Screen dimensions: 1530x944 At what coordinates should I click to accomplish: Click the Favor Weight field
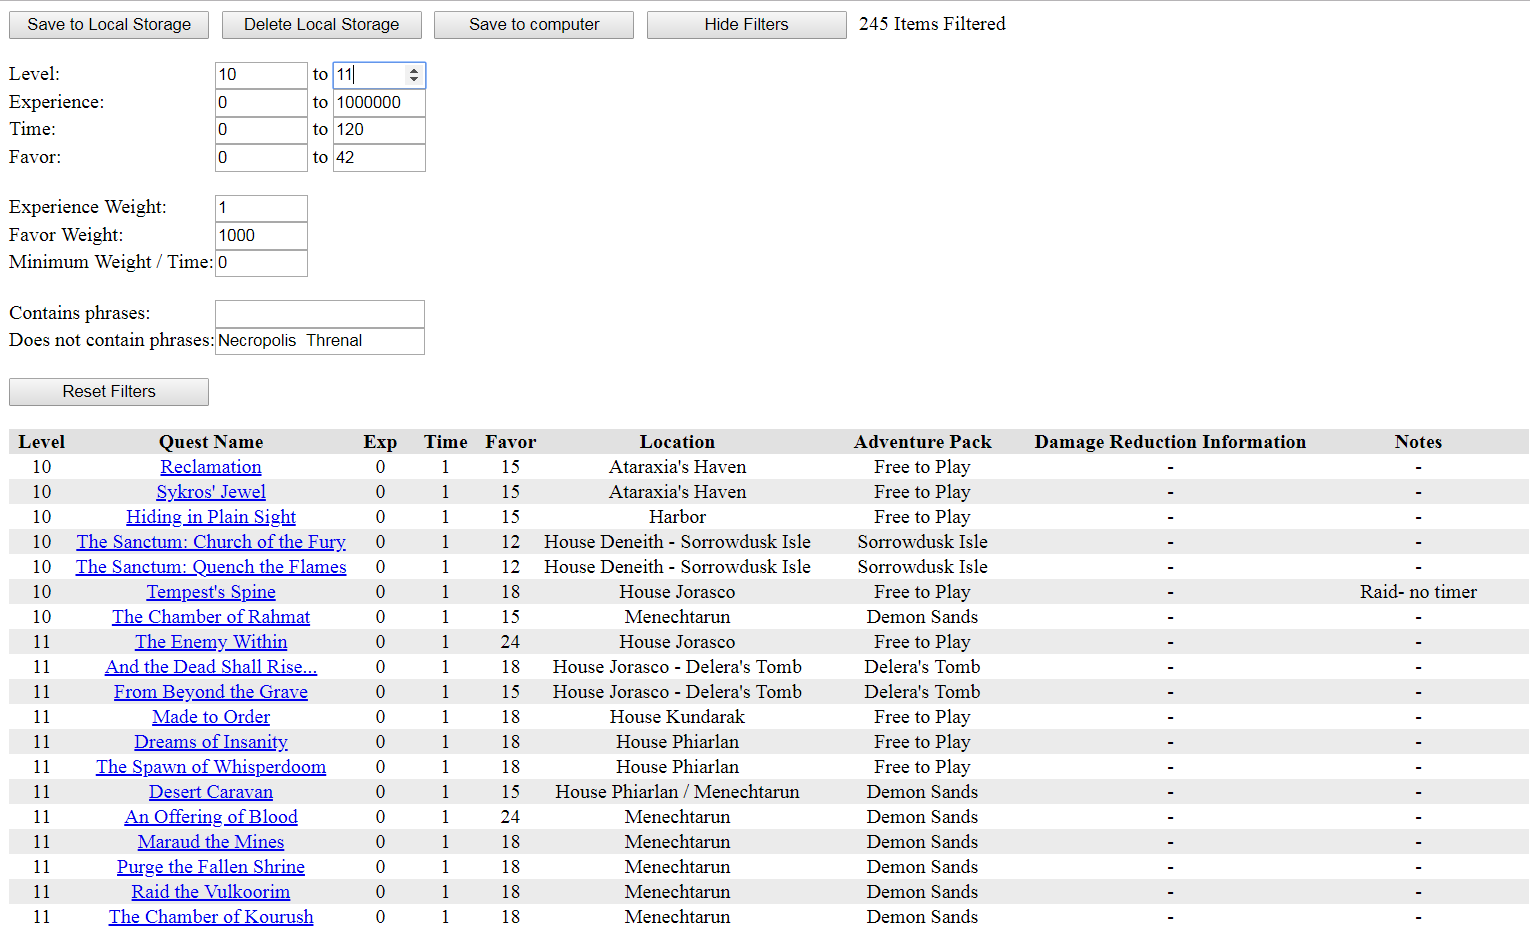260,236
